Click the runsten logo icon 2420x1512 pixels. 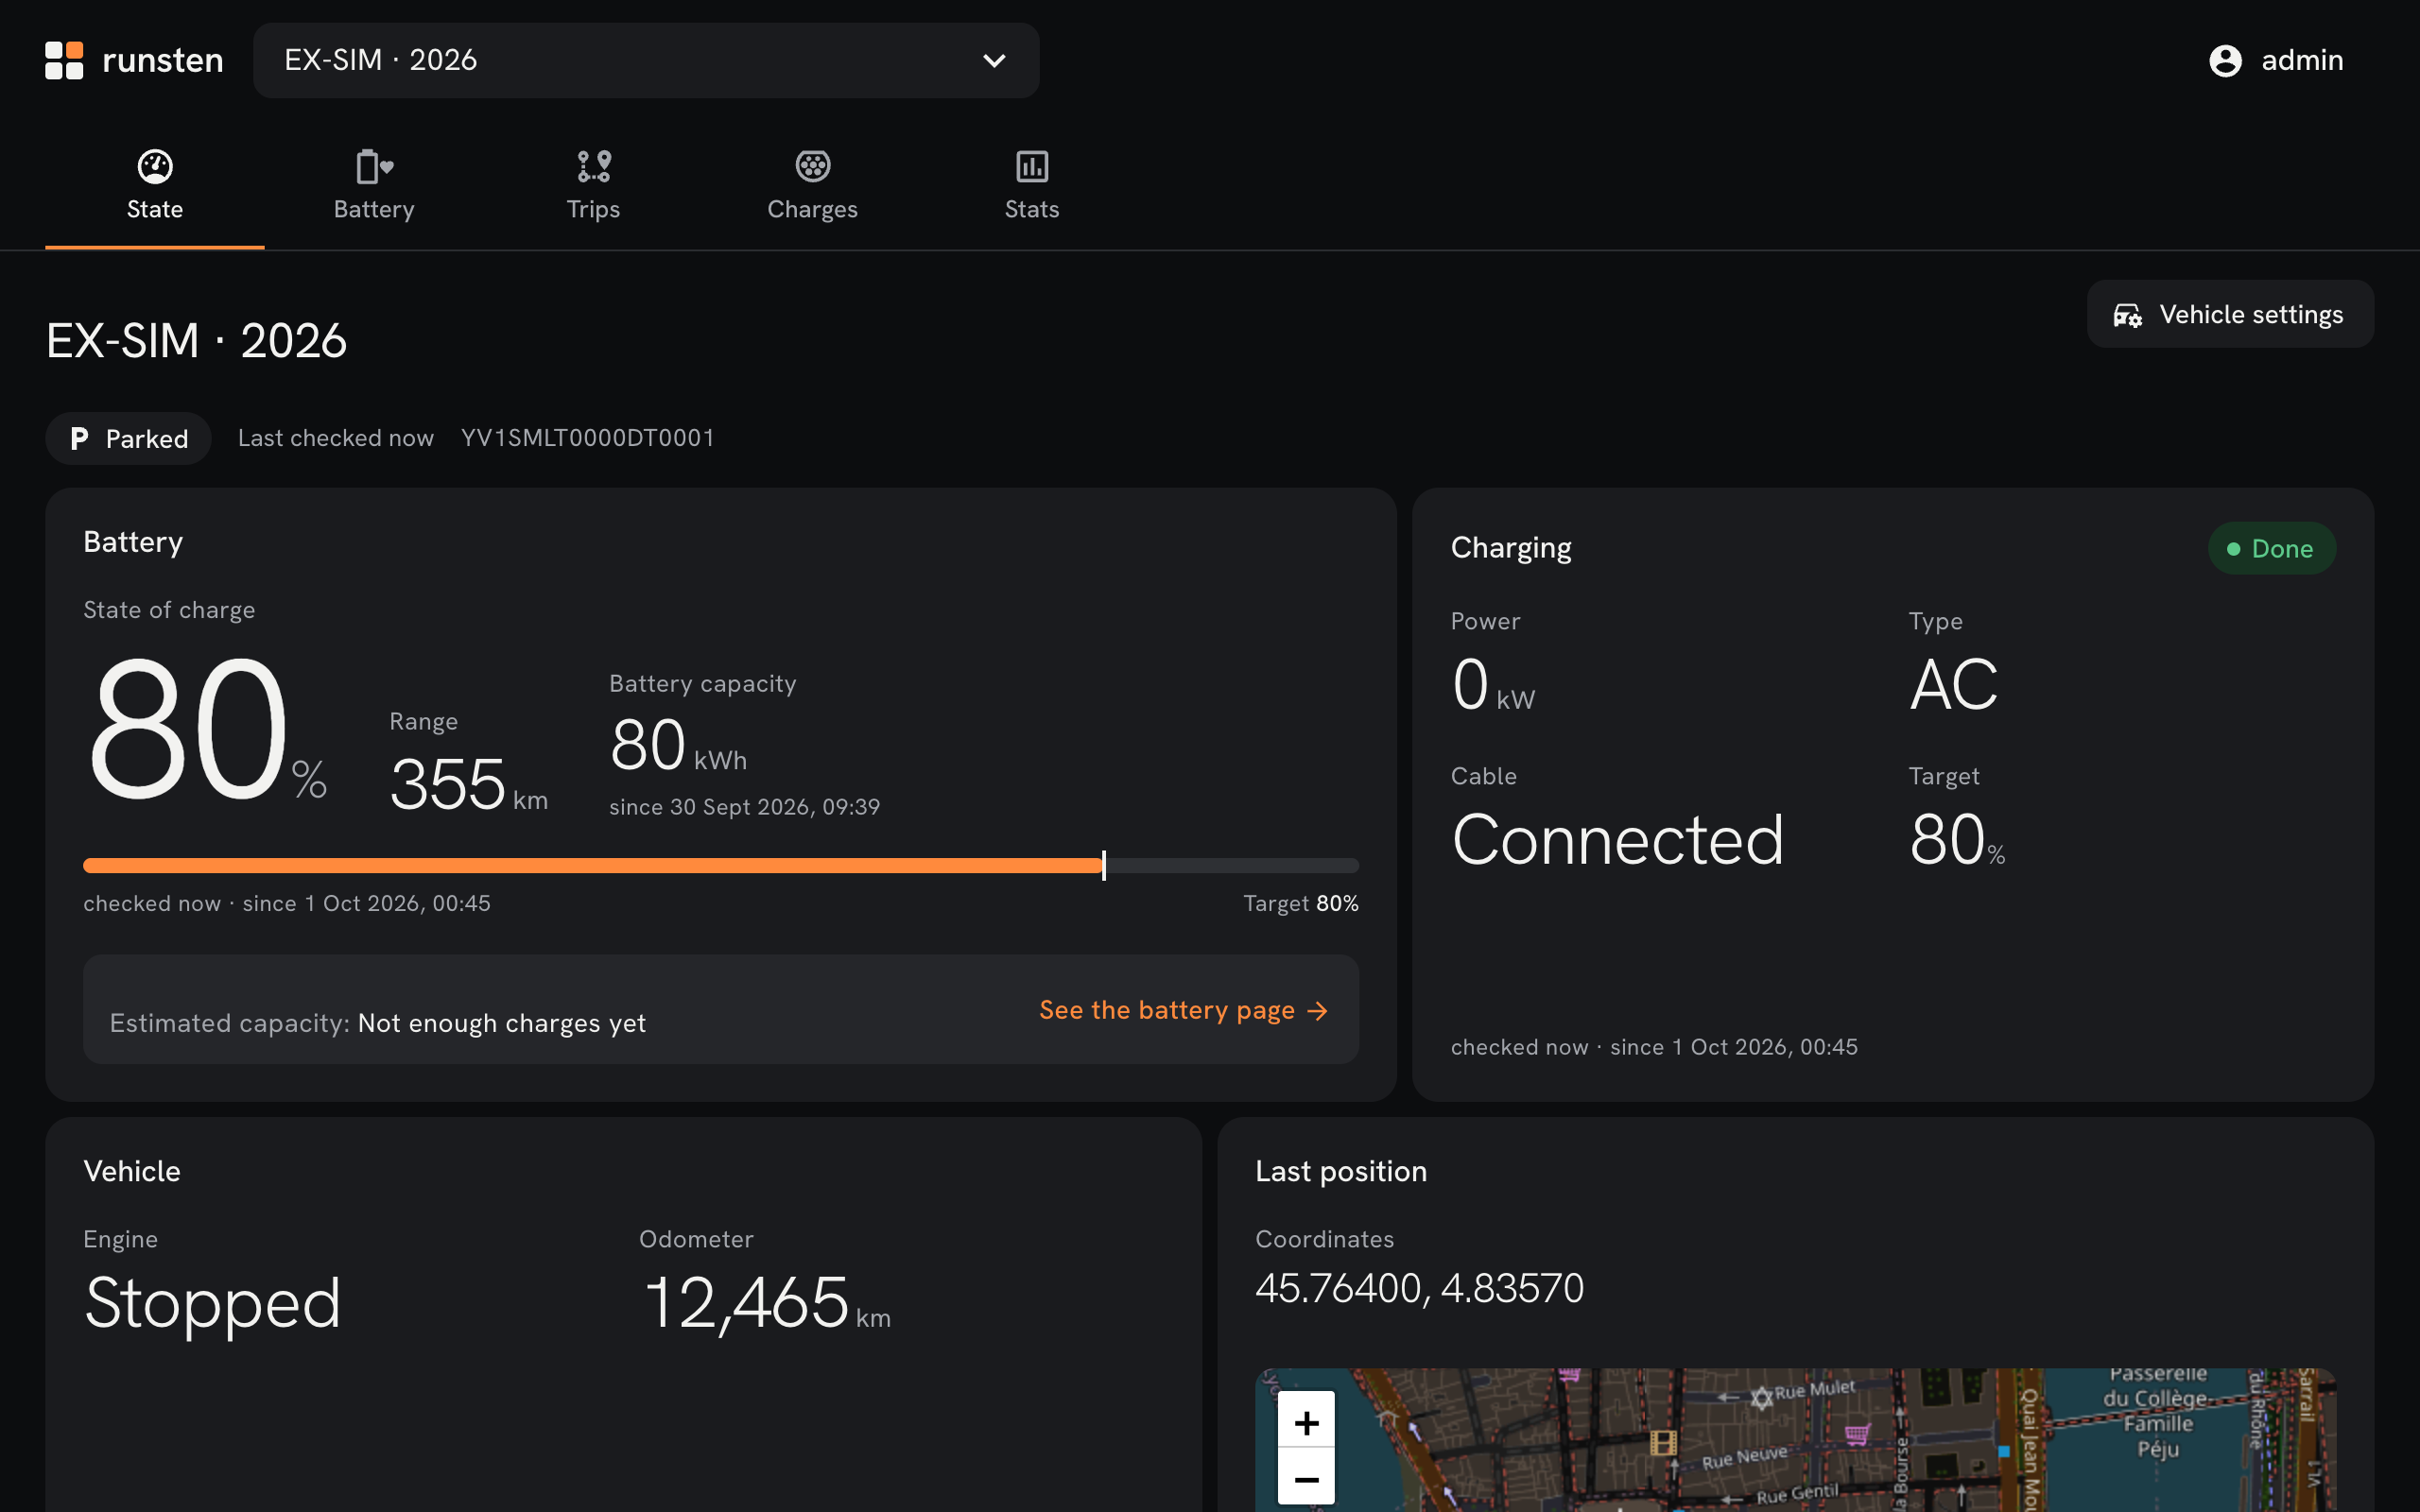64,60
